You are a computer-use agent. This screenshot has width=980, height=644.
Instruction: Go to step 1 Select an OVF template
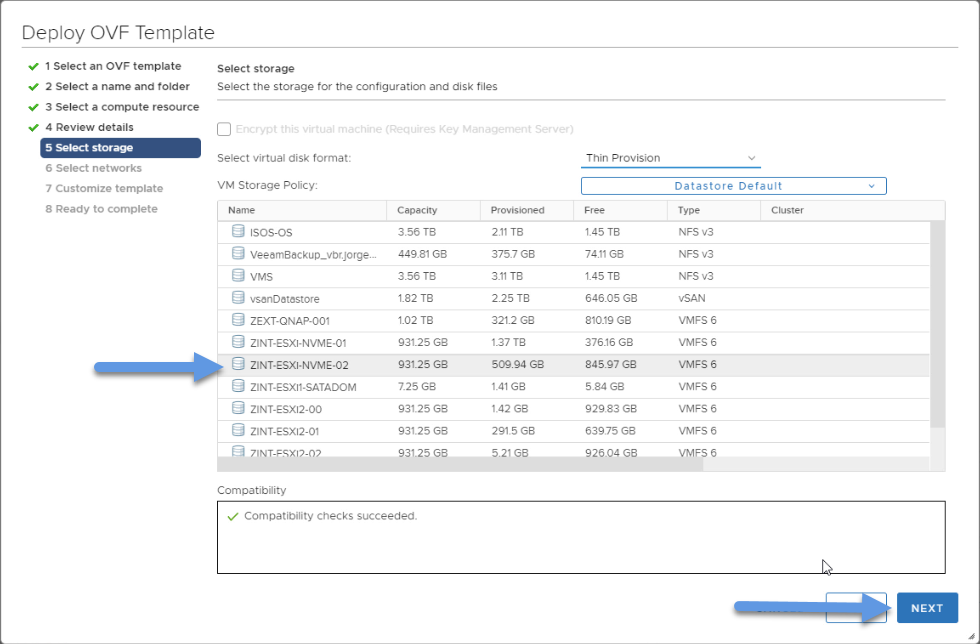point(113,66)
